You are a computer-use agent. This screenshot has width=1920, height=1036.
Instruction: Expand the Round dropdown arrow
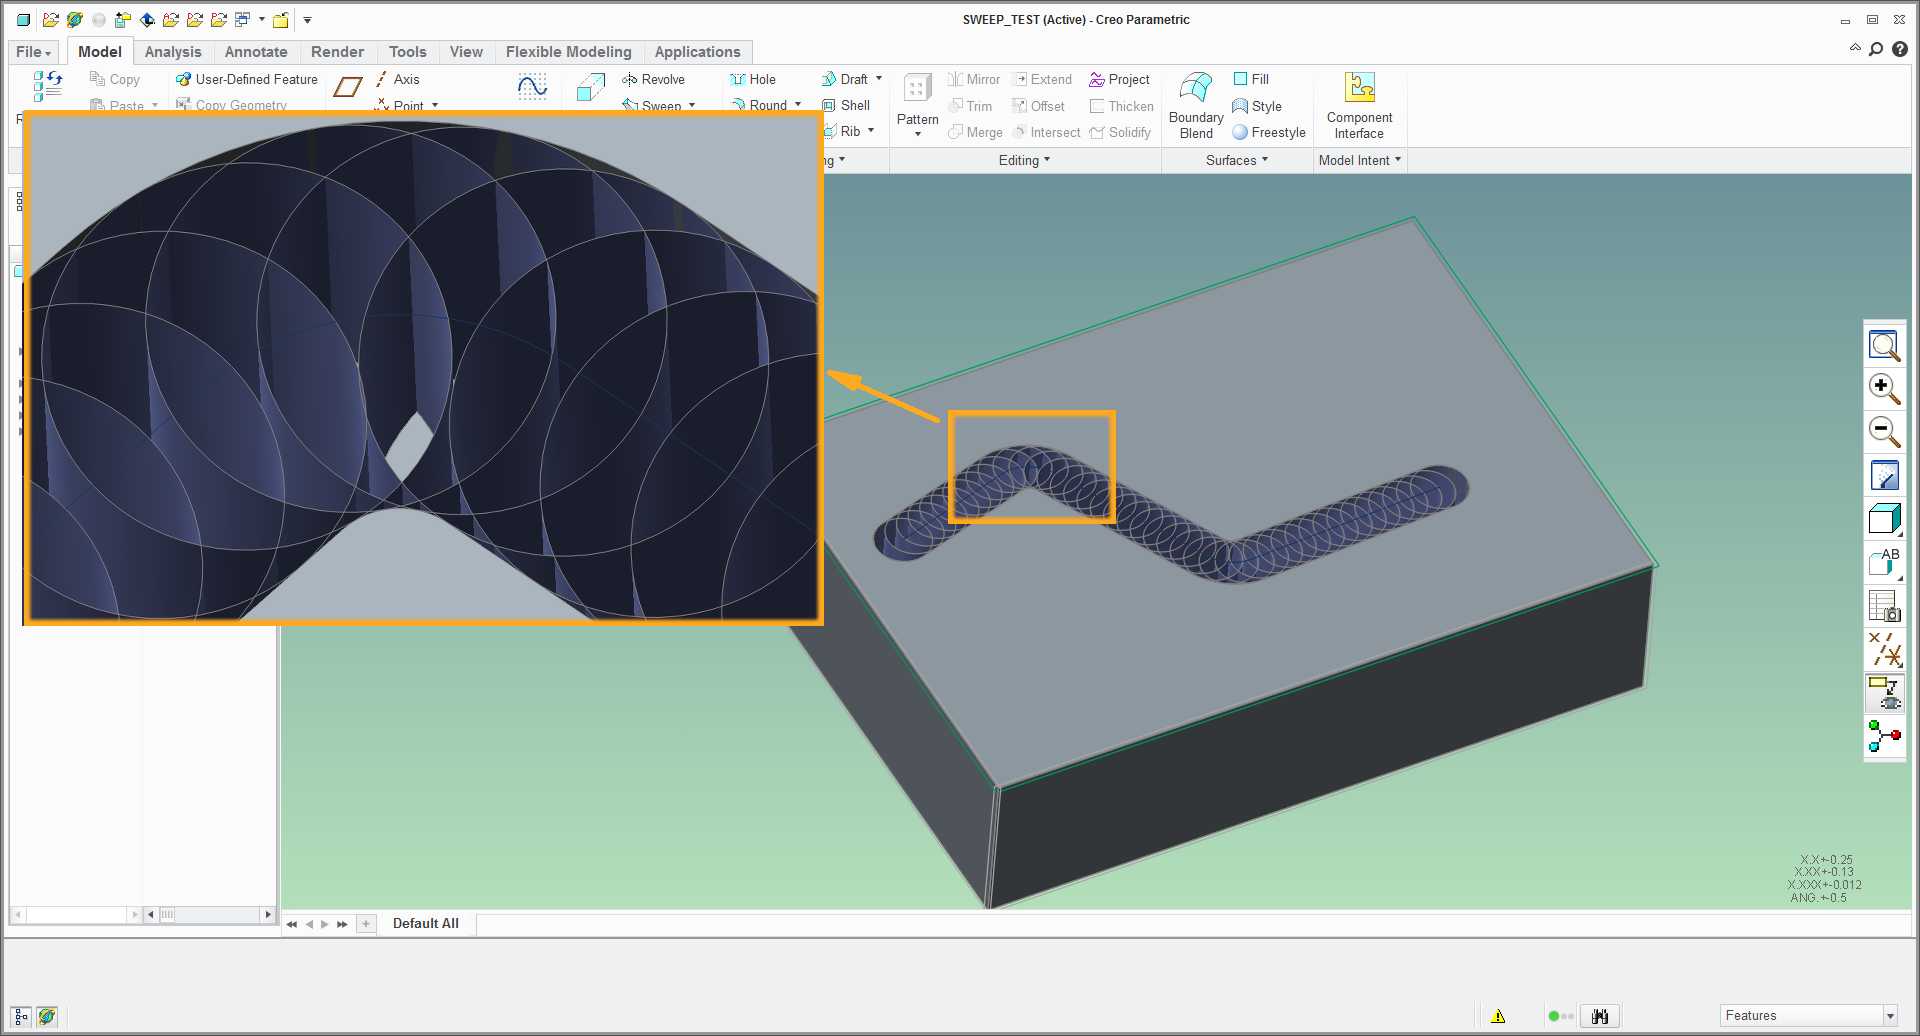coord(798,104)
